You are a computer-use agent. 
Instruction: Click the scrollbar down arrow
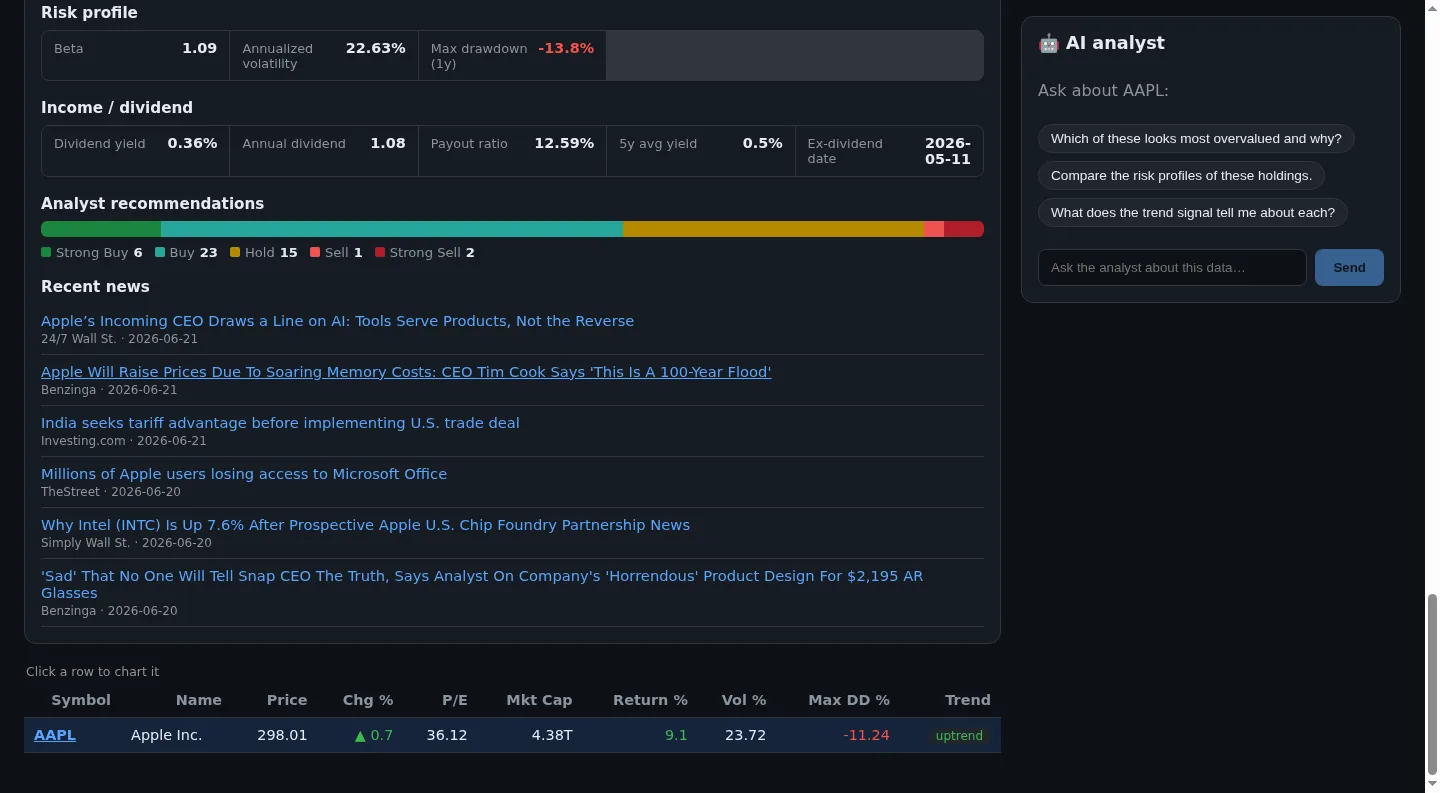click(x=1432, y=784)
